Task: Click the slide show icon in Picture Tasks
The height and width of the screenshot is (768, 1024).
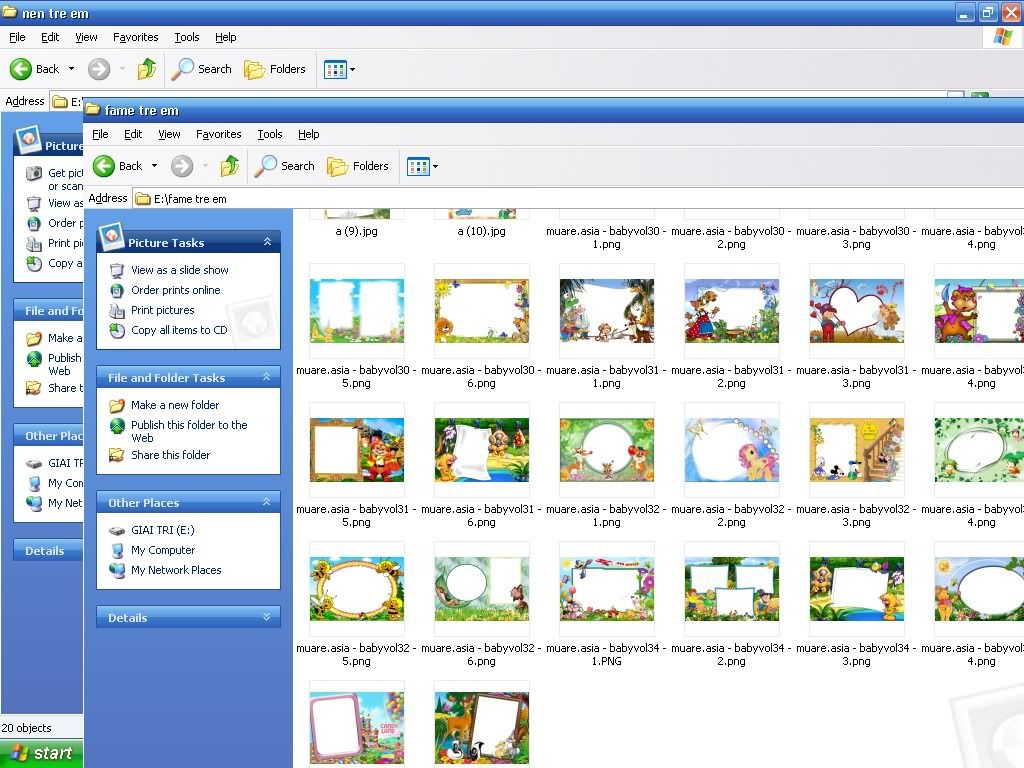Action: coord(117,270)
